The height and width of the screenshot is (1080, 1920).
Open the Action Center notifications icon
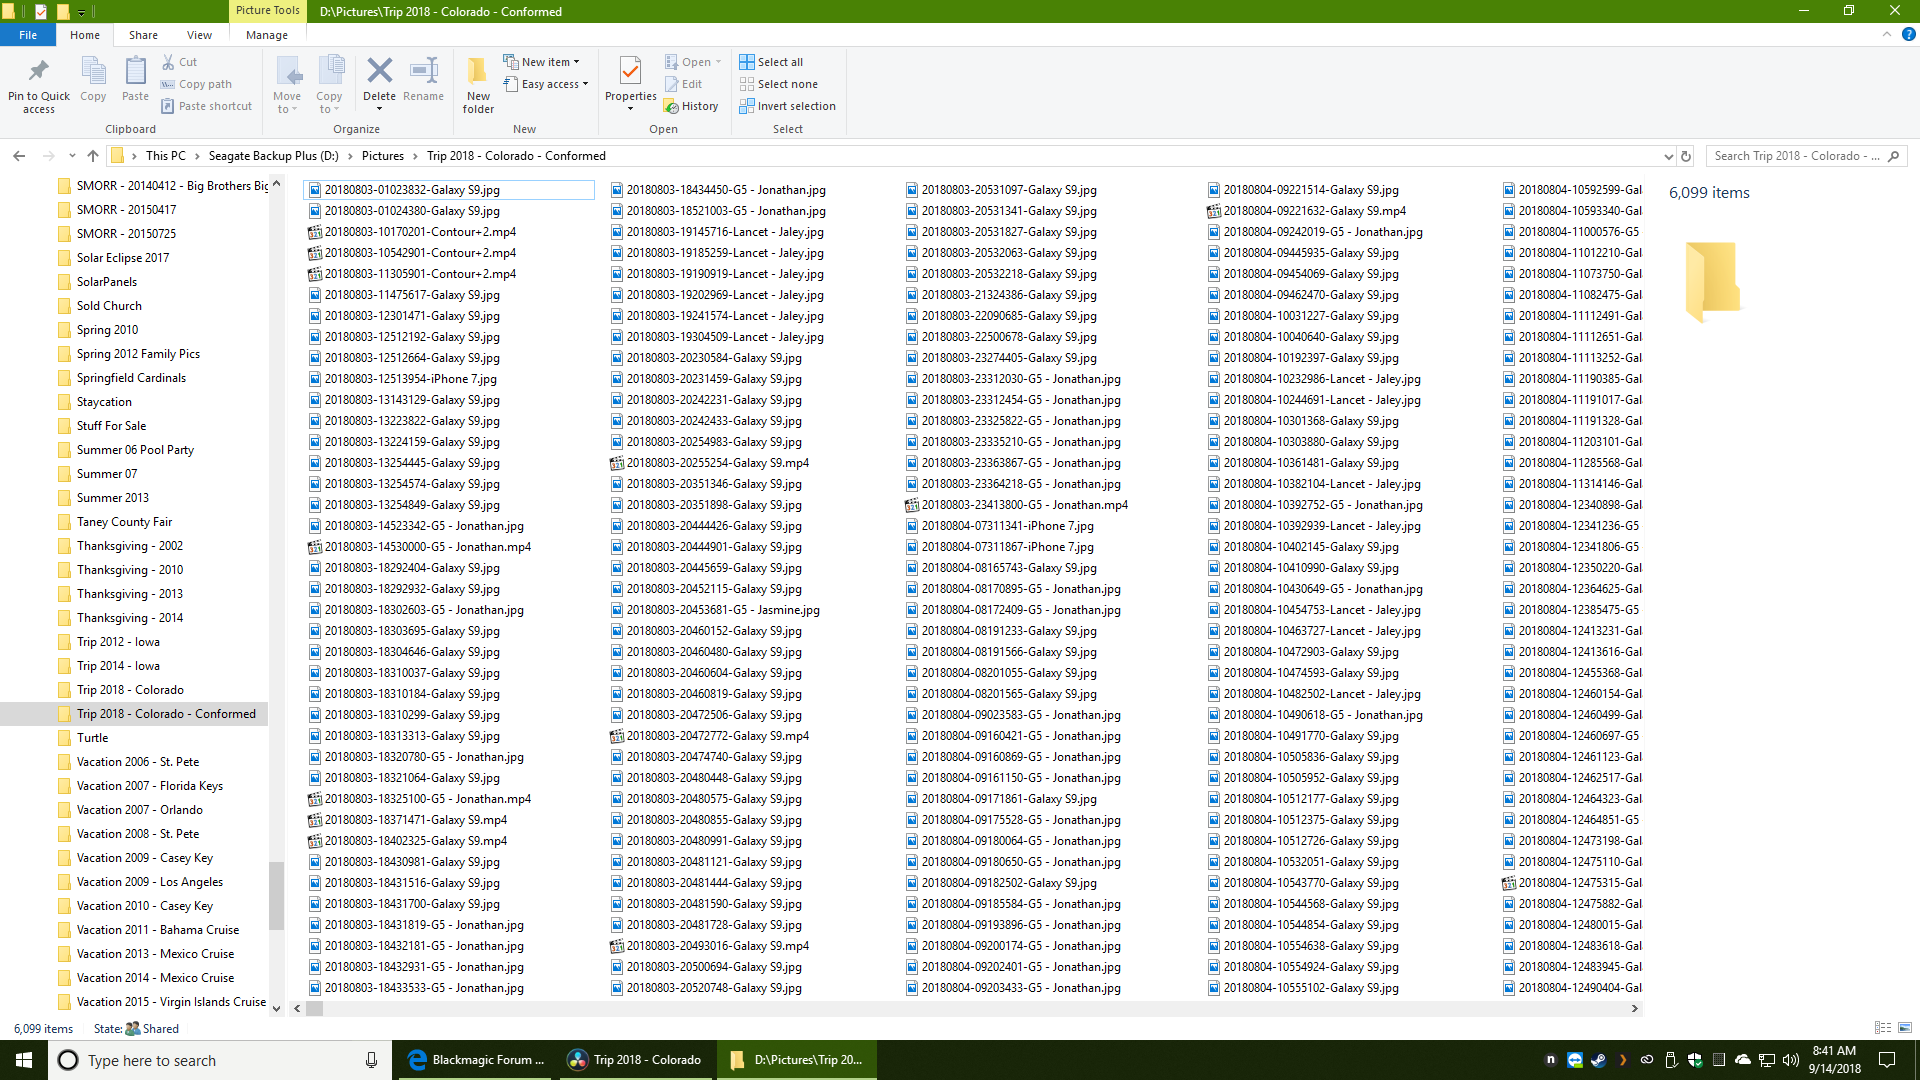[1887, 1060]
